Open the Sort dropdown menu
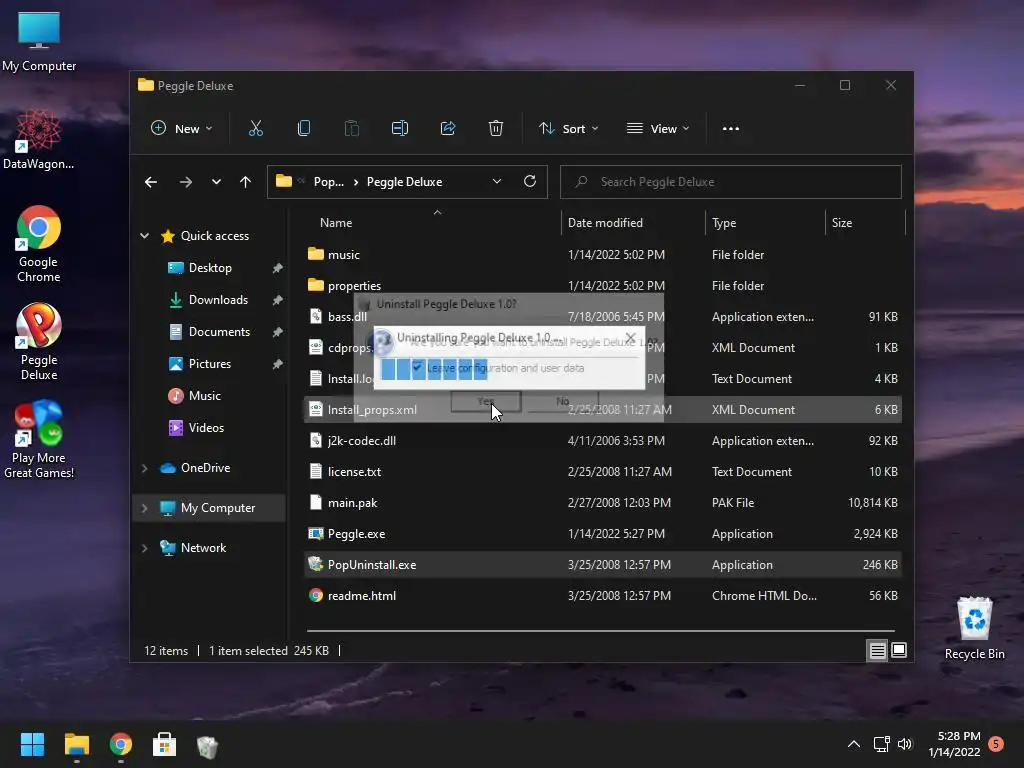This screenshot has width=1024, height=768. 568,129
